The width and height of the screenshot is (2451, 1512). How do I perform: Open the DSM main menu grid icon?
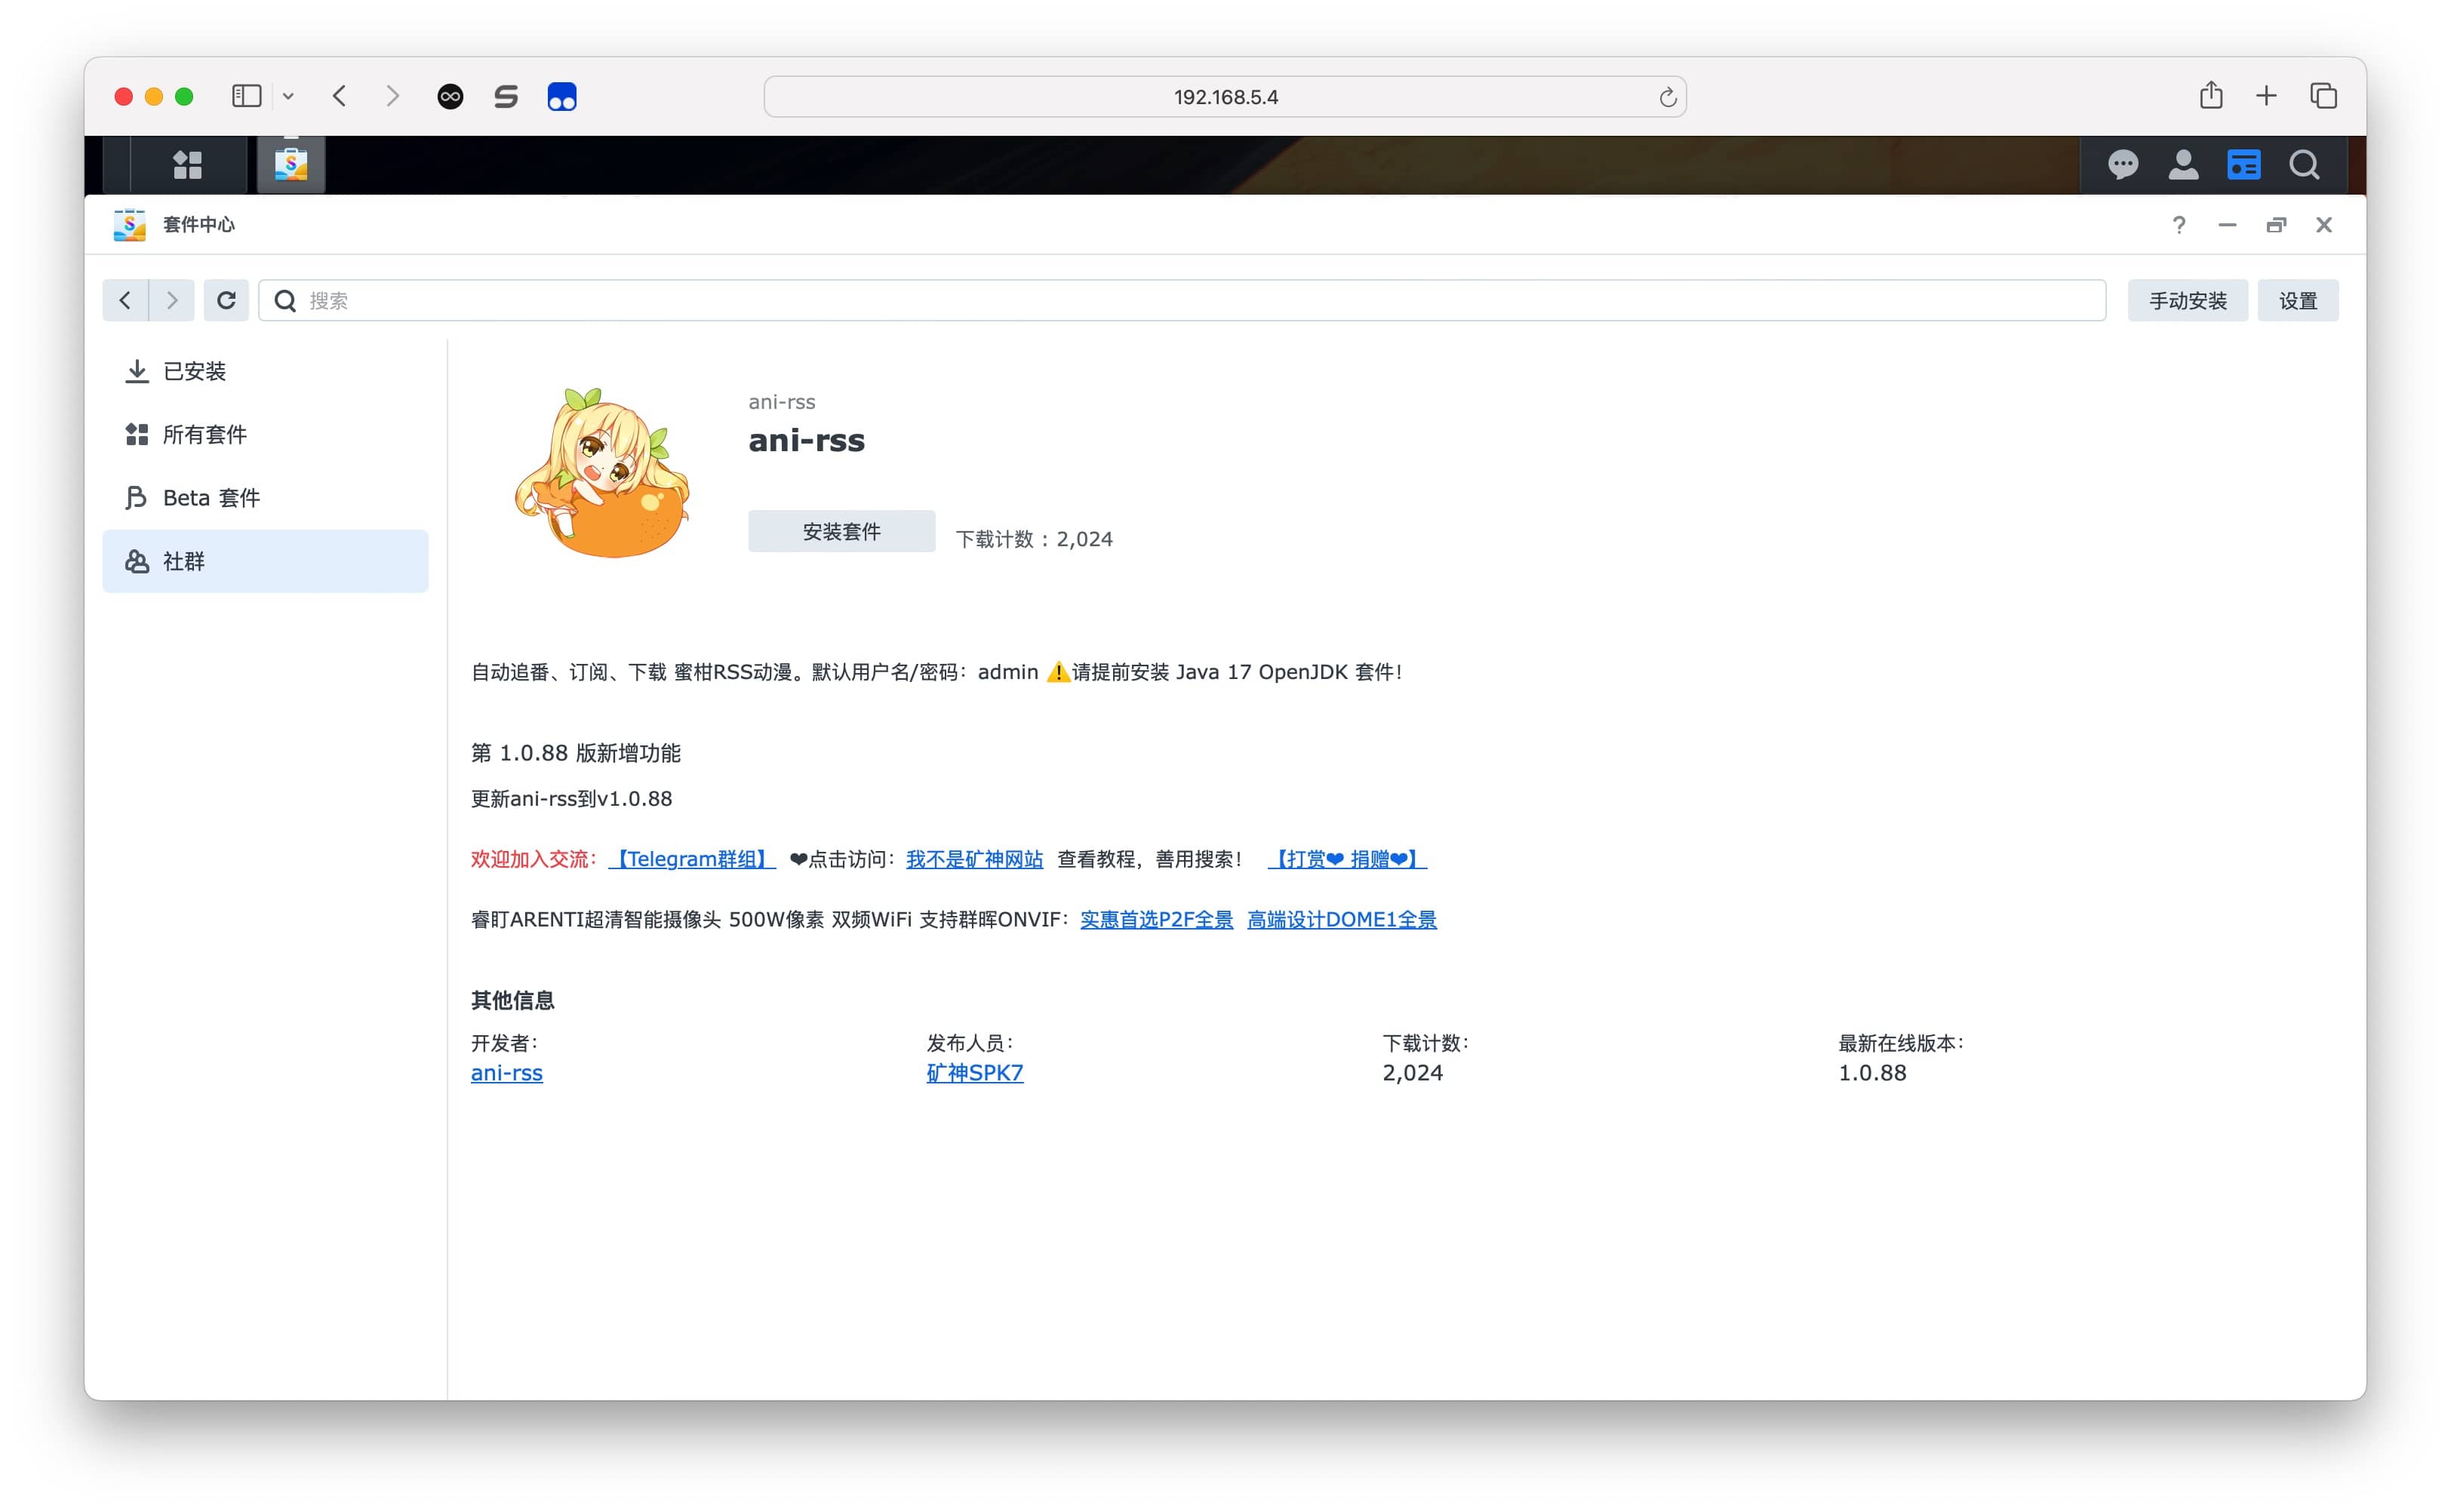tap(188, 165)
